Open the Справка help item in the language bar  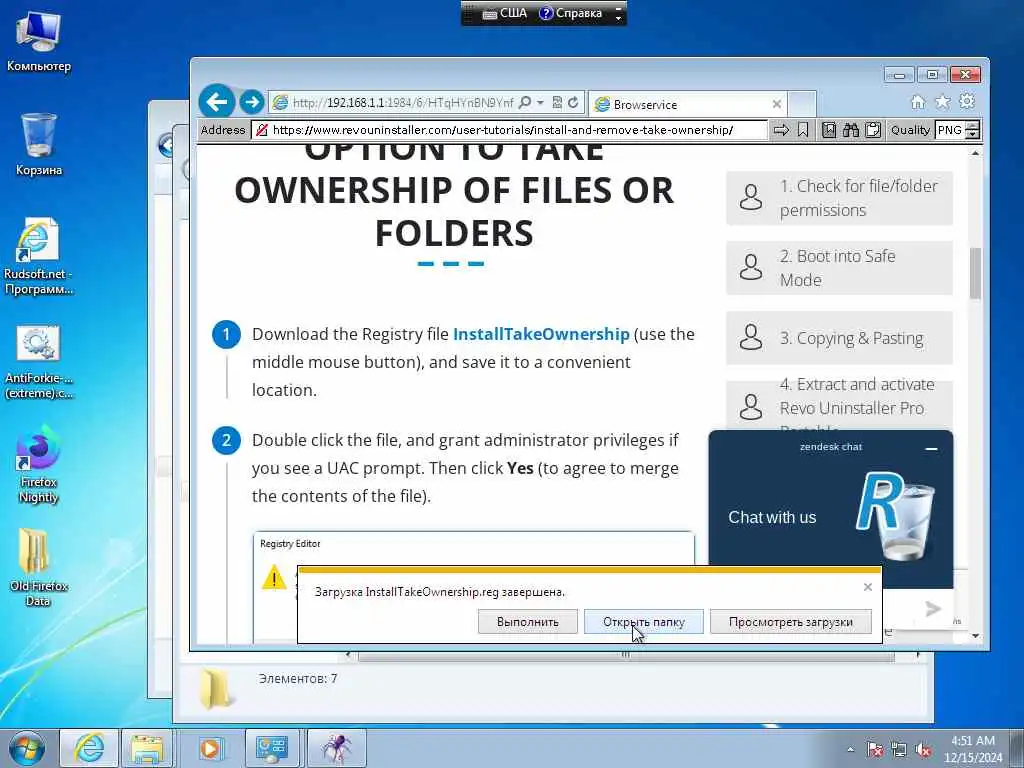pyautogui.click(x=571, y=13)
